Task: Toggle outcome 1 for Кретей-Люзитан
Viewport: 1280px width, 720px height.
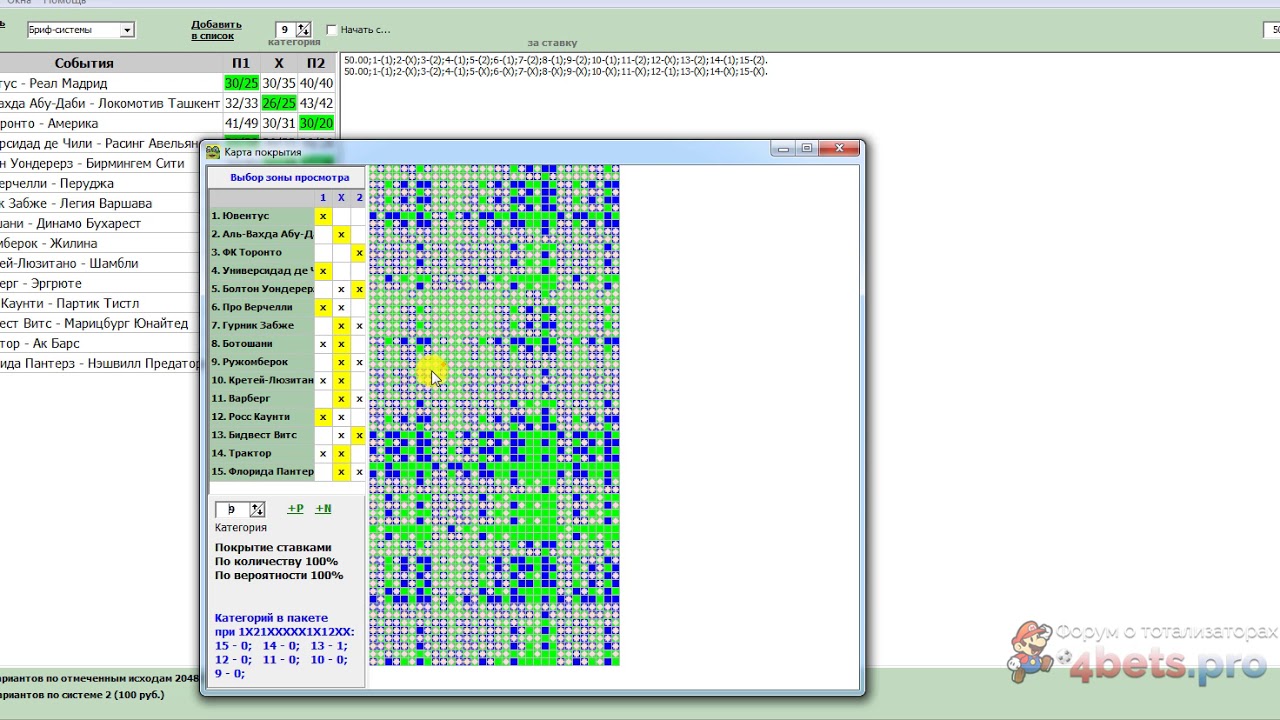Action: [323, 380]
